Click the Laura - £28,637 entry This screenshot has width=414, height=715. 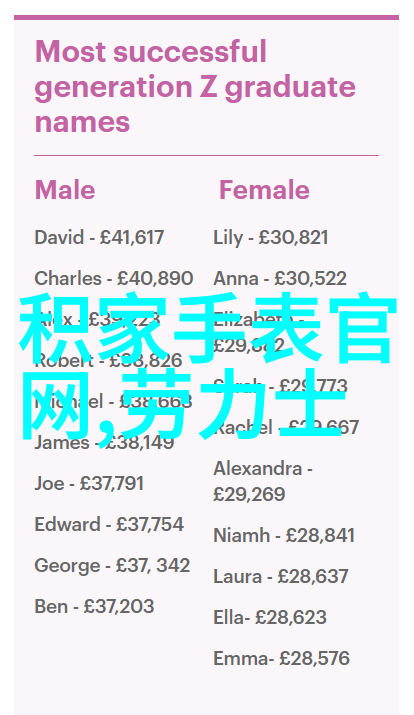tap(281, 576)
